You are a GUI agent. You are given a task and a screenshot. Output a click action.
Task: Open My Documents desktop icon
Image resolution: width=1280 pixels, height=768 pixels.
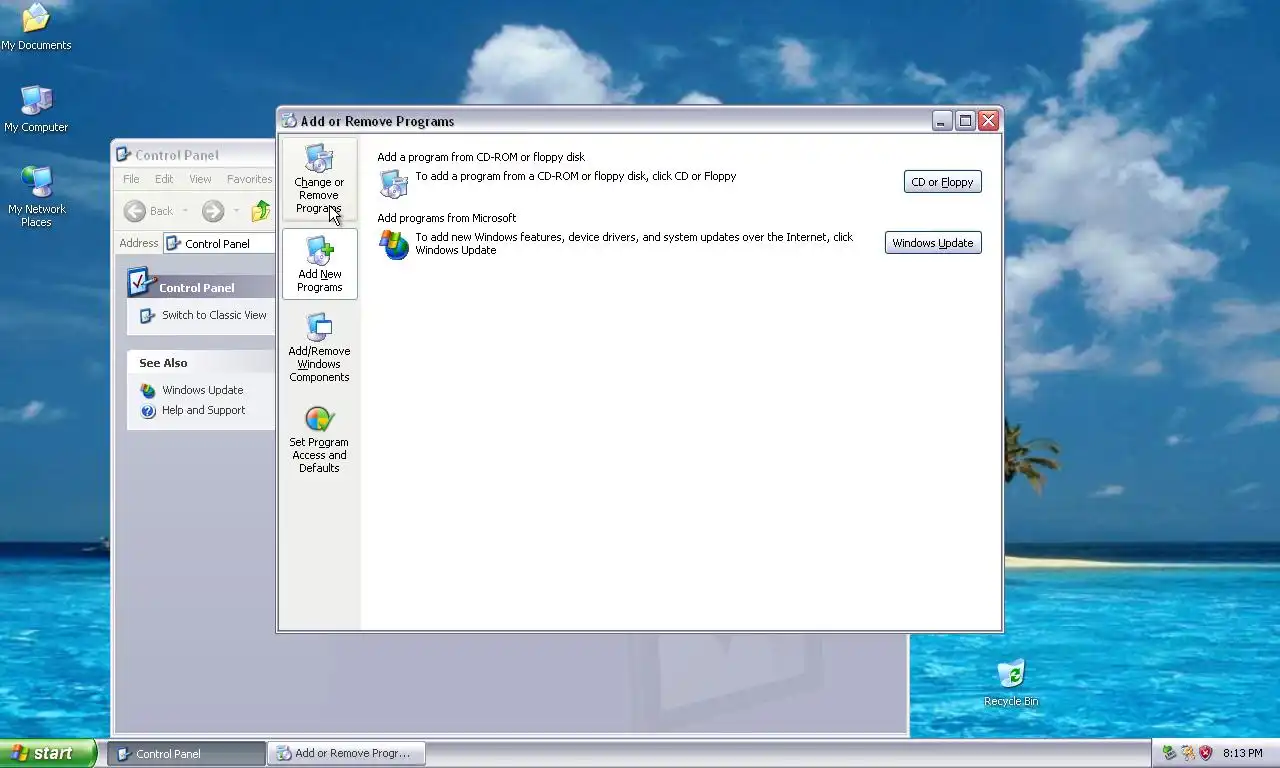coord(36,27)
